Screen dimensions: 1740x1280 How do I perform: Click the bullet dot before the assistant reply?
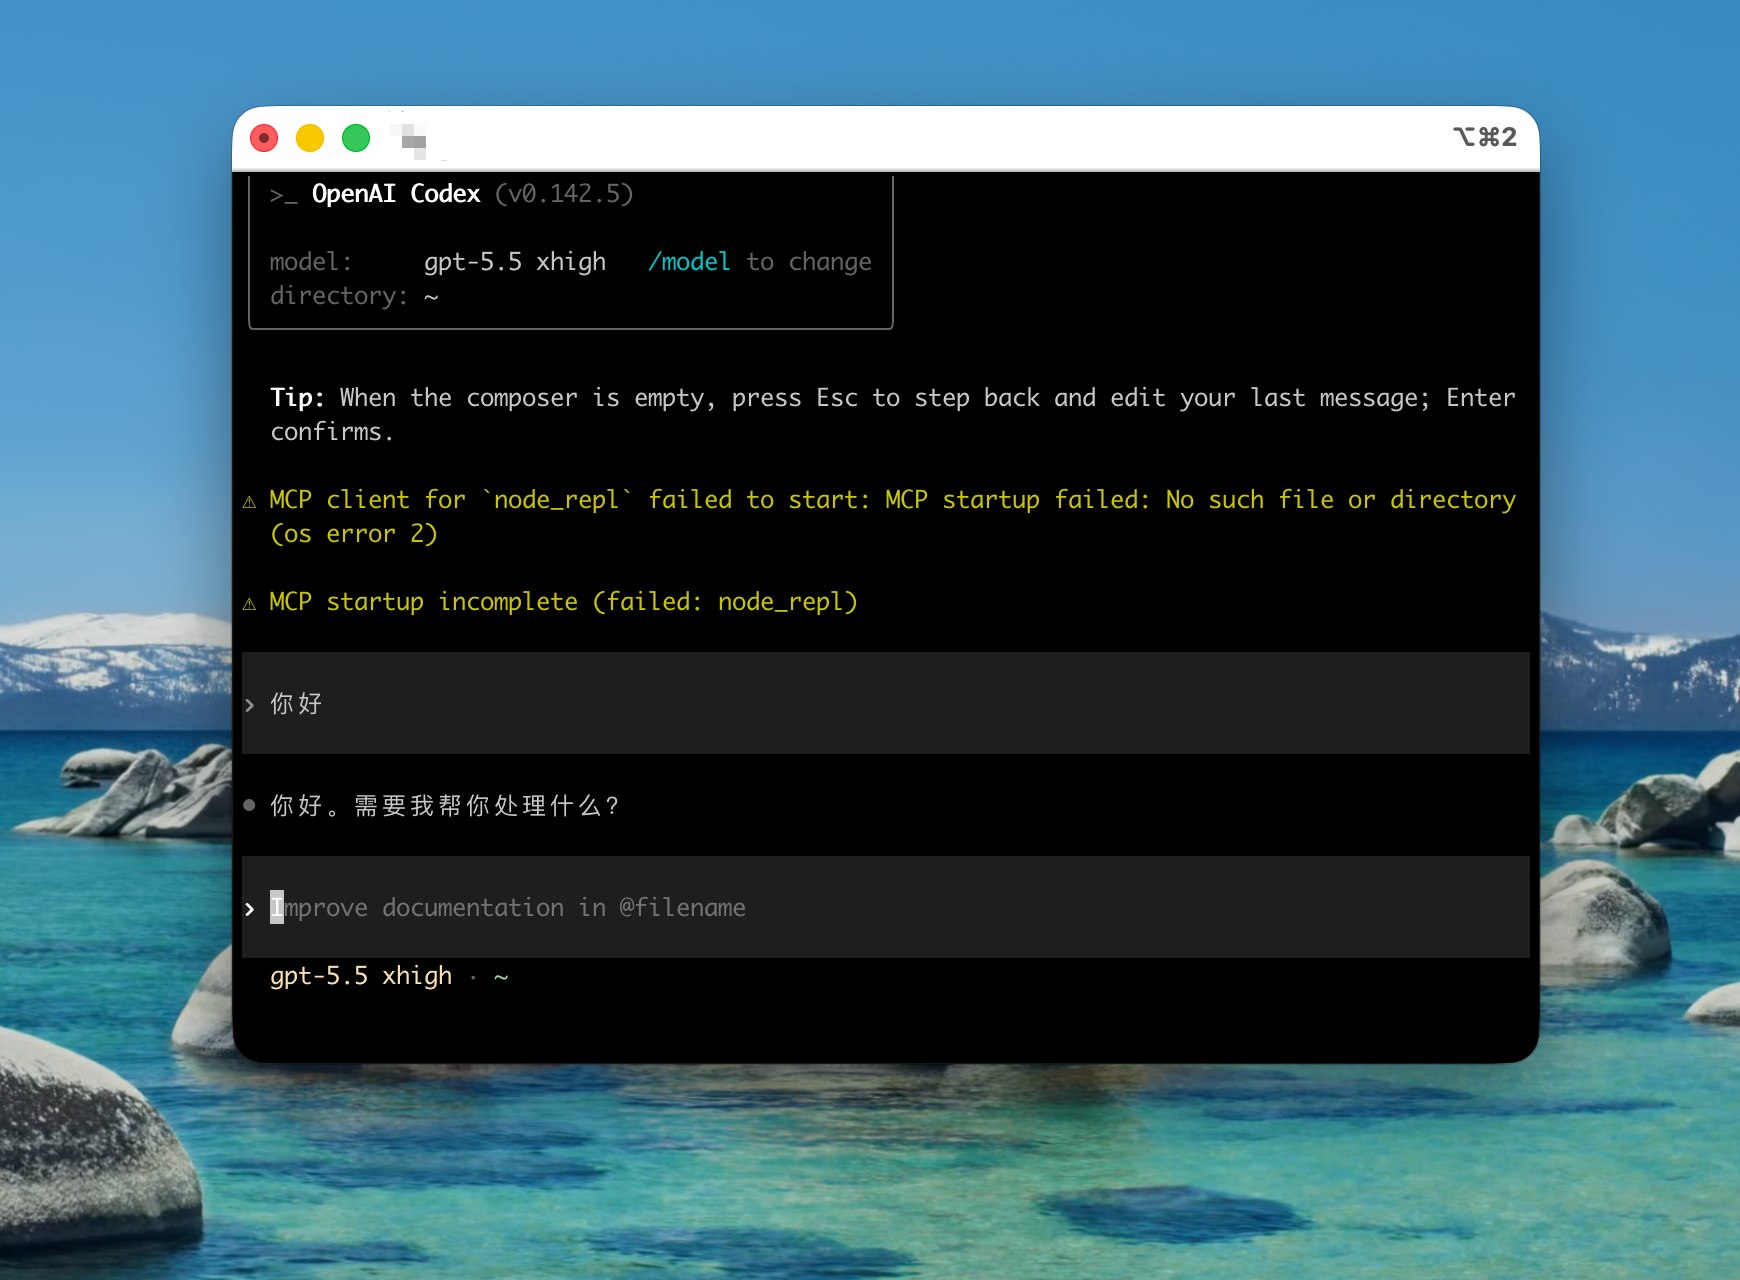(x=249, y=805)
